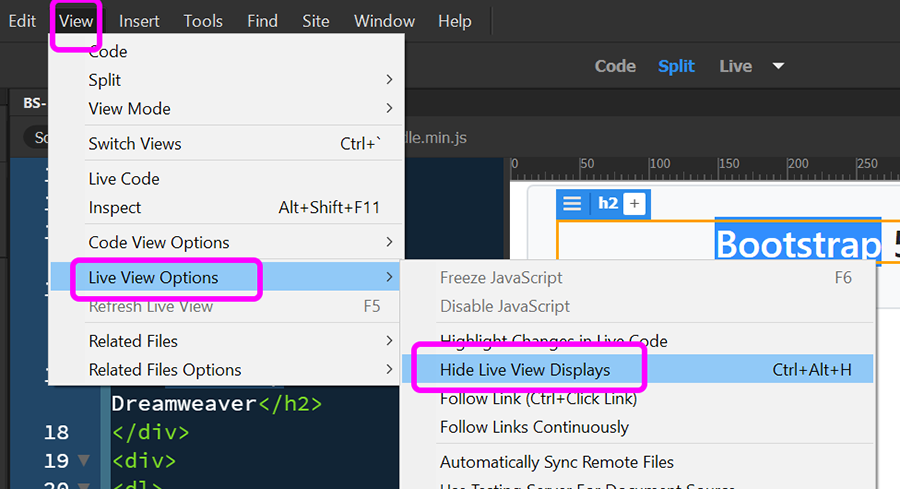This screenshot has width=900, height=489.
Task: Toggle Highlight Changes in Live Code
Action: pos(638,341)
